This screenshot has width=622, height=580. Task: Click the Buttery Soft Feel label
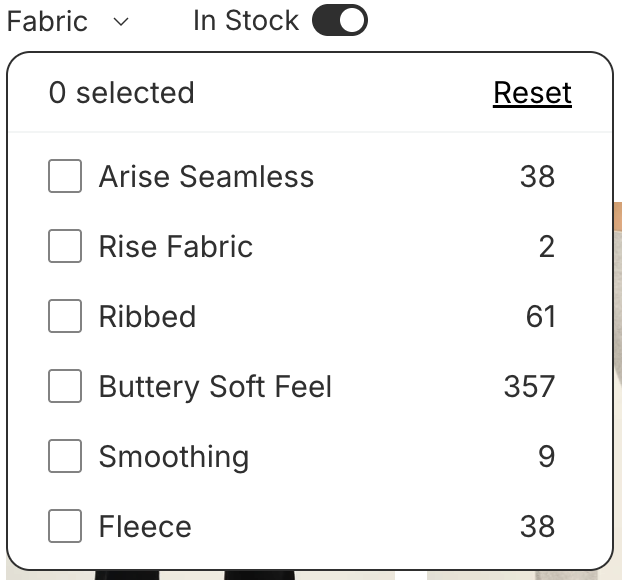click(215, 387)
